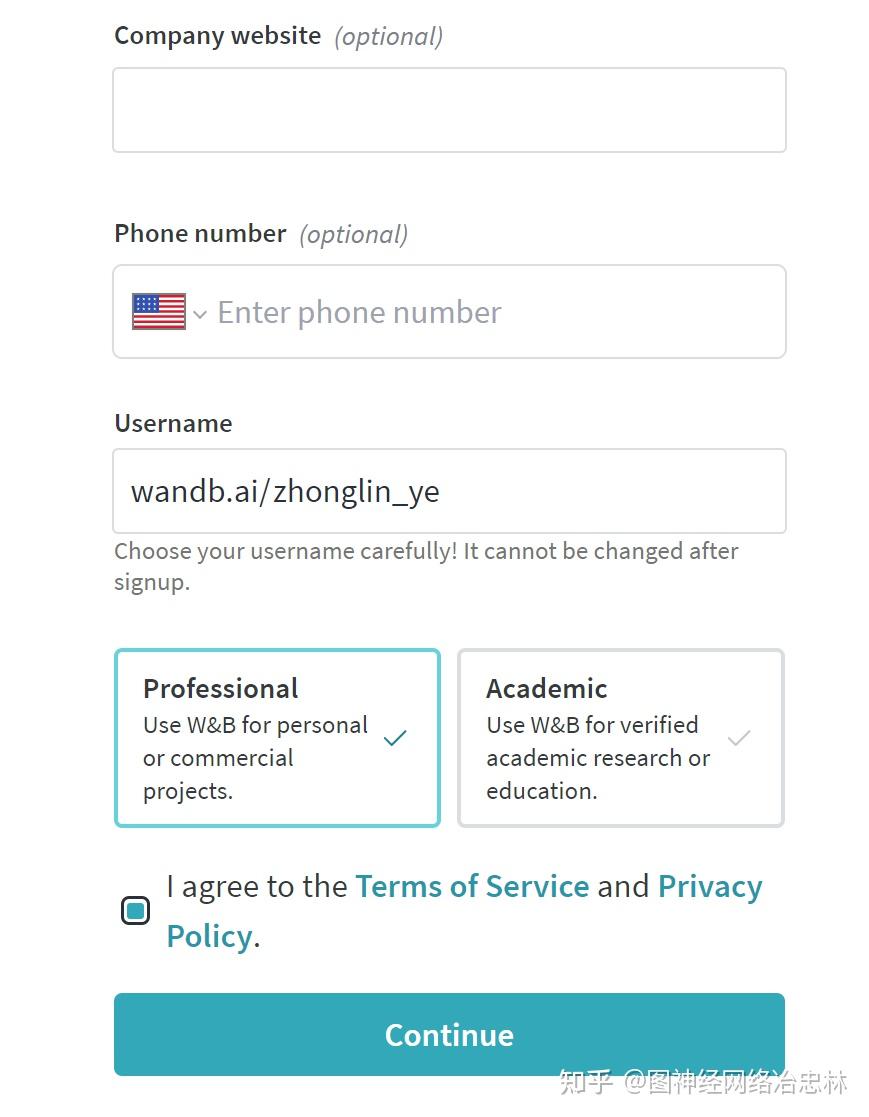Toggle the agree to terms checkbox

click(x=135, y=910)
